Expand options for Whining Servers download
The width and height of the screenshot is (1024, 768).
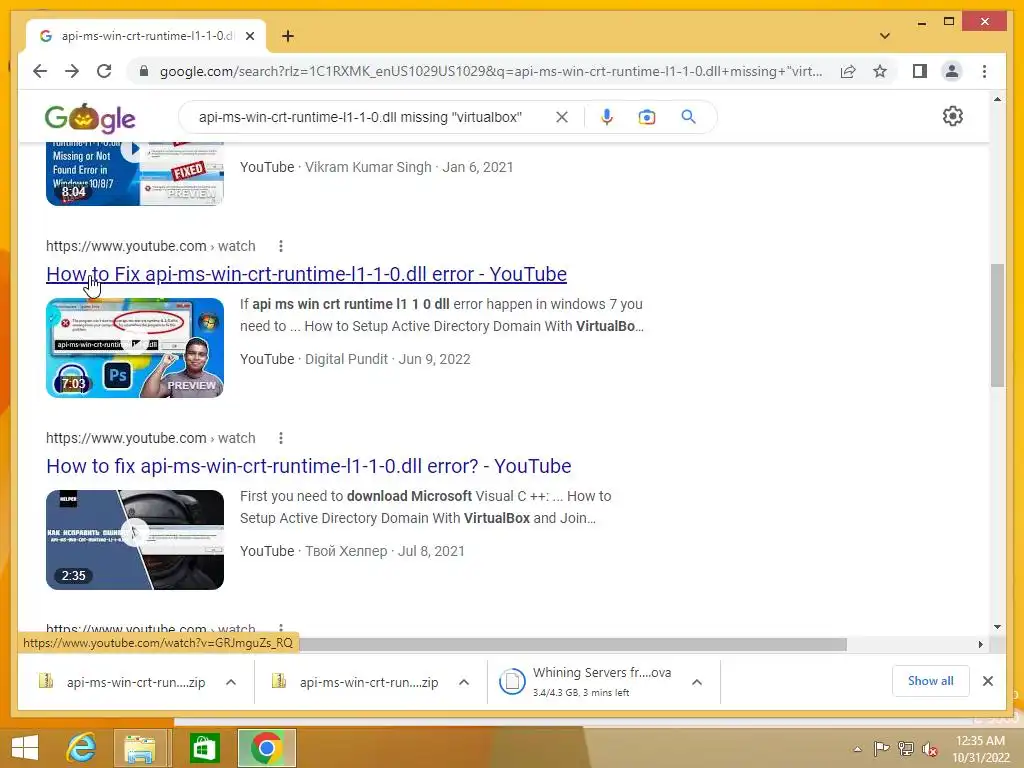coord(697,682)
